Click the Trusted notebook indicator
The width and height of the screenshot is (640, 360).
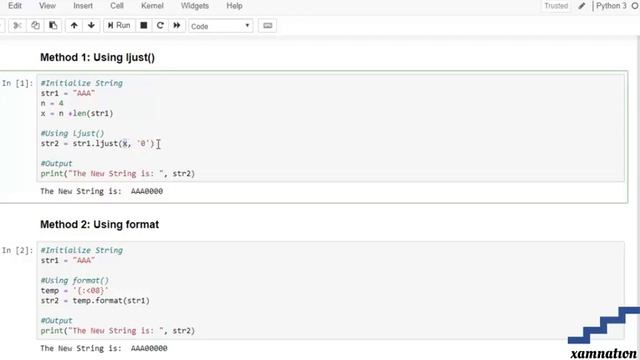(x=556, y=6)
